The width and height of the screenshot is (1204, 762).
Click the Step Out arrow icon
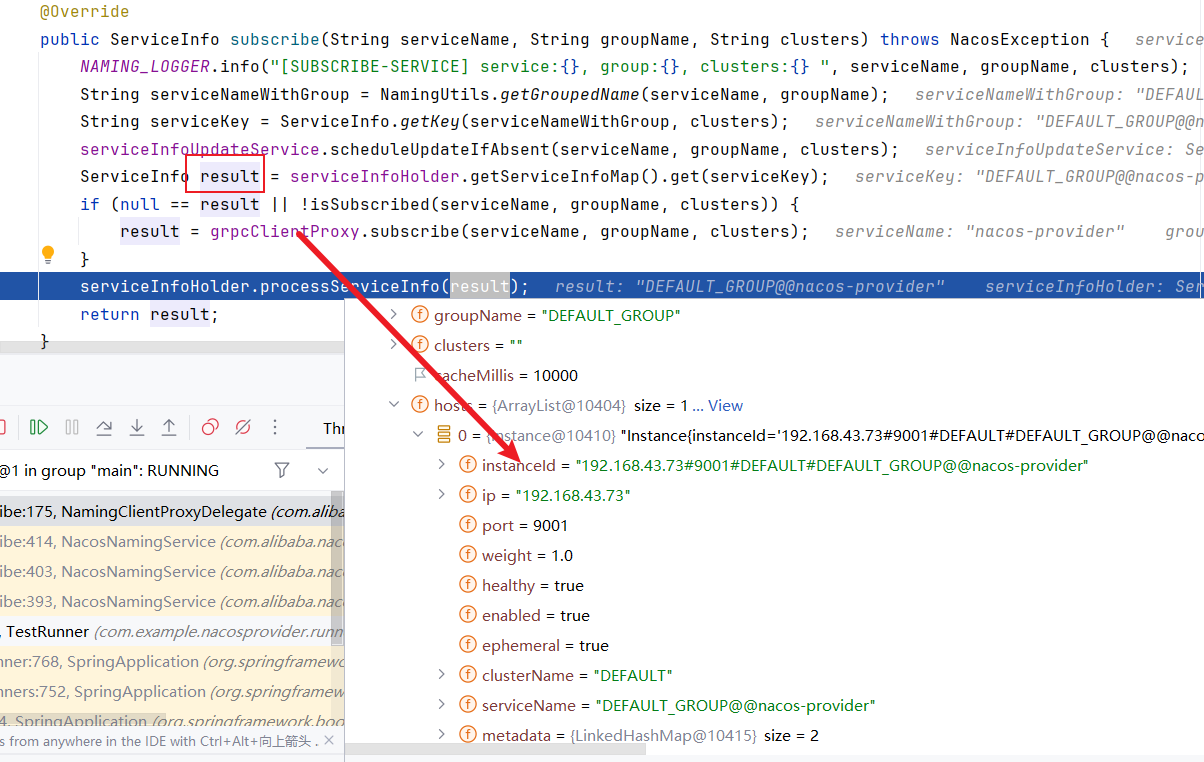click(169, 428)
